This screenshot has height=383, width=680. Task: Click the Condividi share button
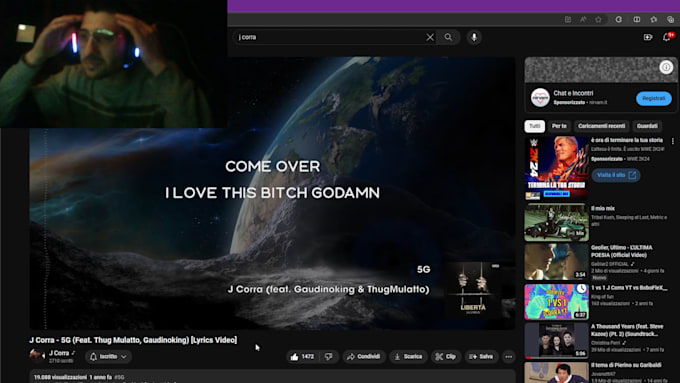pos(363,357)
